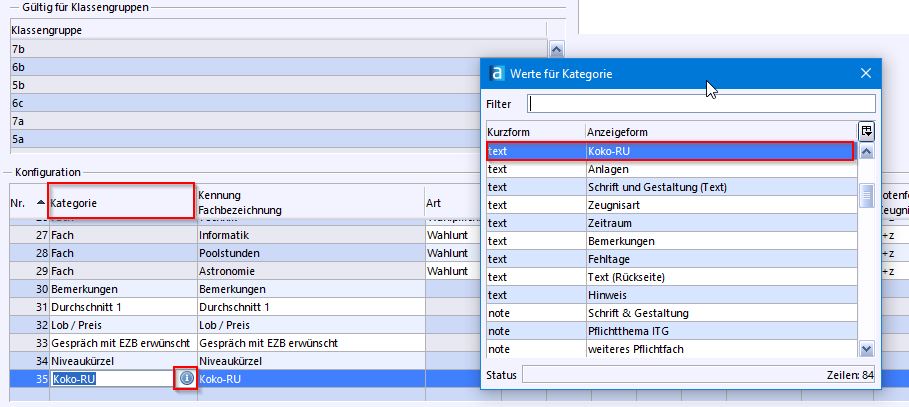The image size is (909, 407).
Task: Click into the Filter text field
Action: pyautogui.click(x=701, y=104)
